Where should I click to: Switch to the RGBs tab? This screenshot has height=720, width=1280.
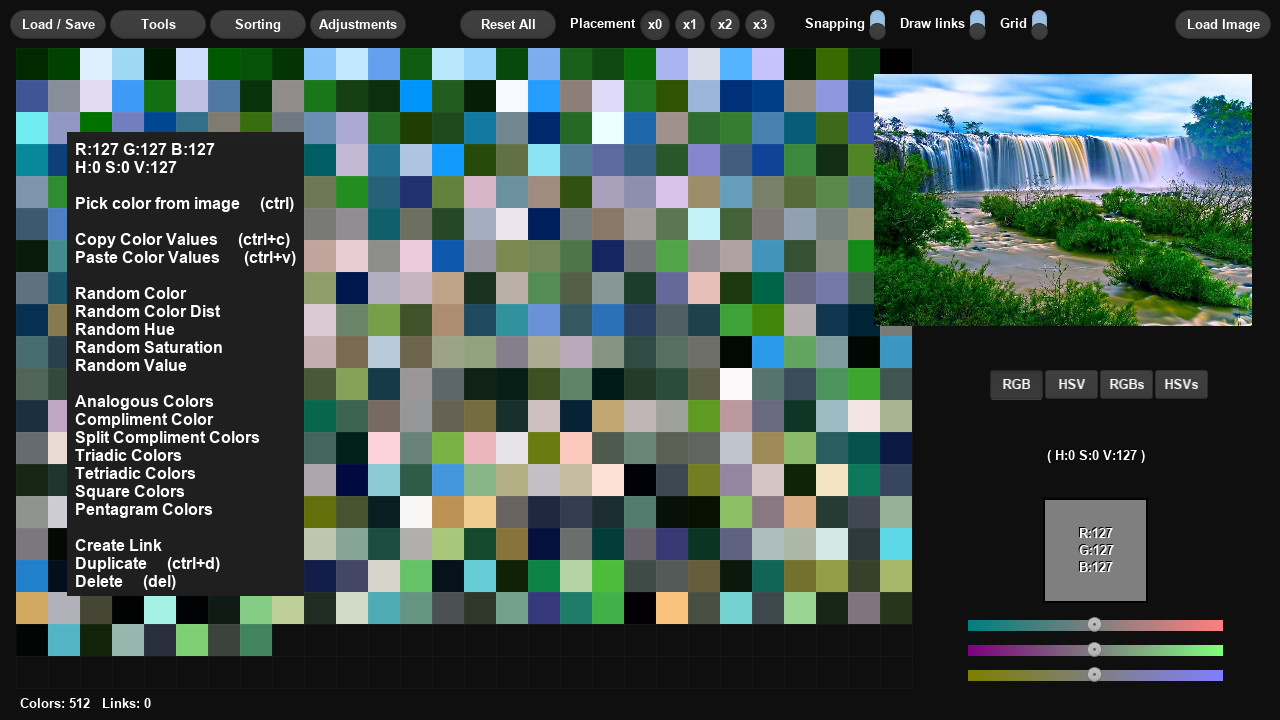tap(1126, 384)
